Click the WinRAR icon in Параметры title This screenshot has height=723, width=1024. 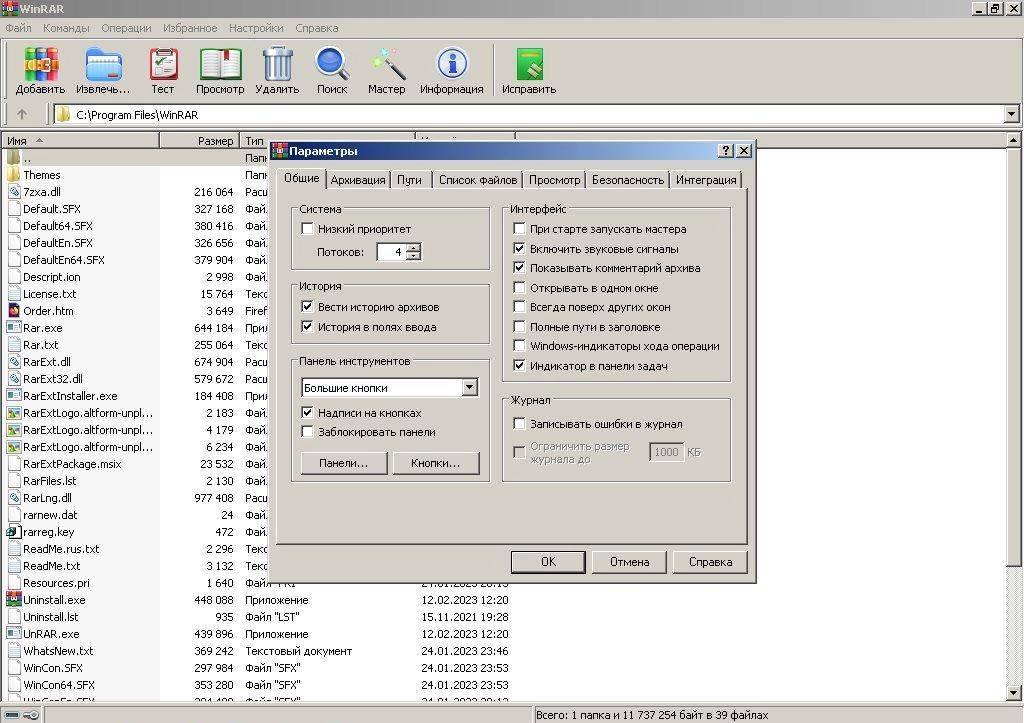(280, 150)
